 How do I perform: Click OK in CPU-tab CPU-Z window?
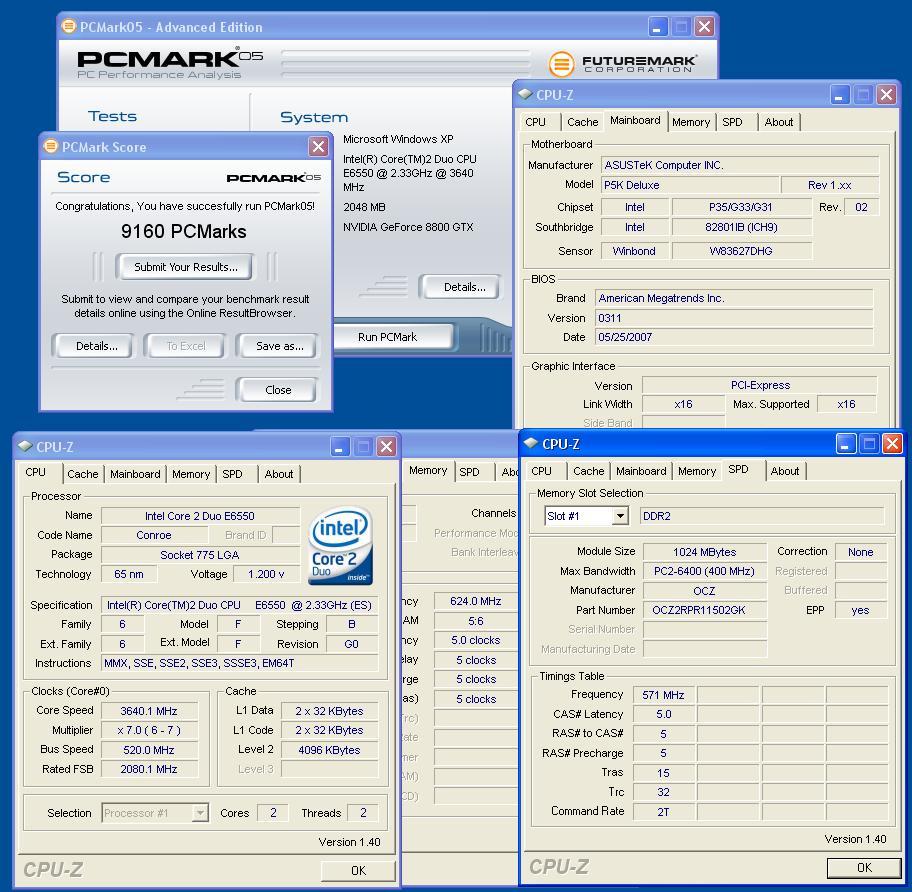(x=358, y=870)
